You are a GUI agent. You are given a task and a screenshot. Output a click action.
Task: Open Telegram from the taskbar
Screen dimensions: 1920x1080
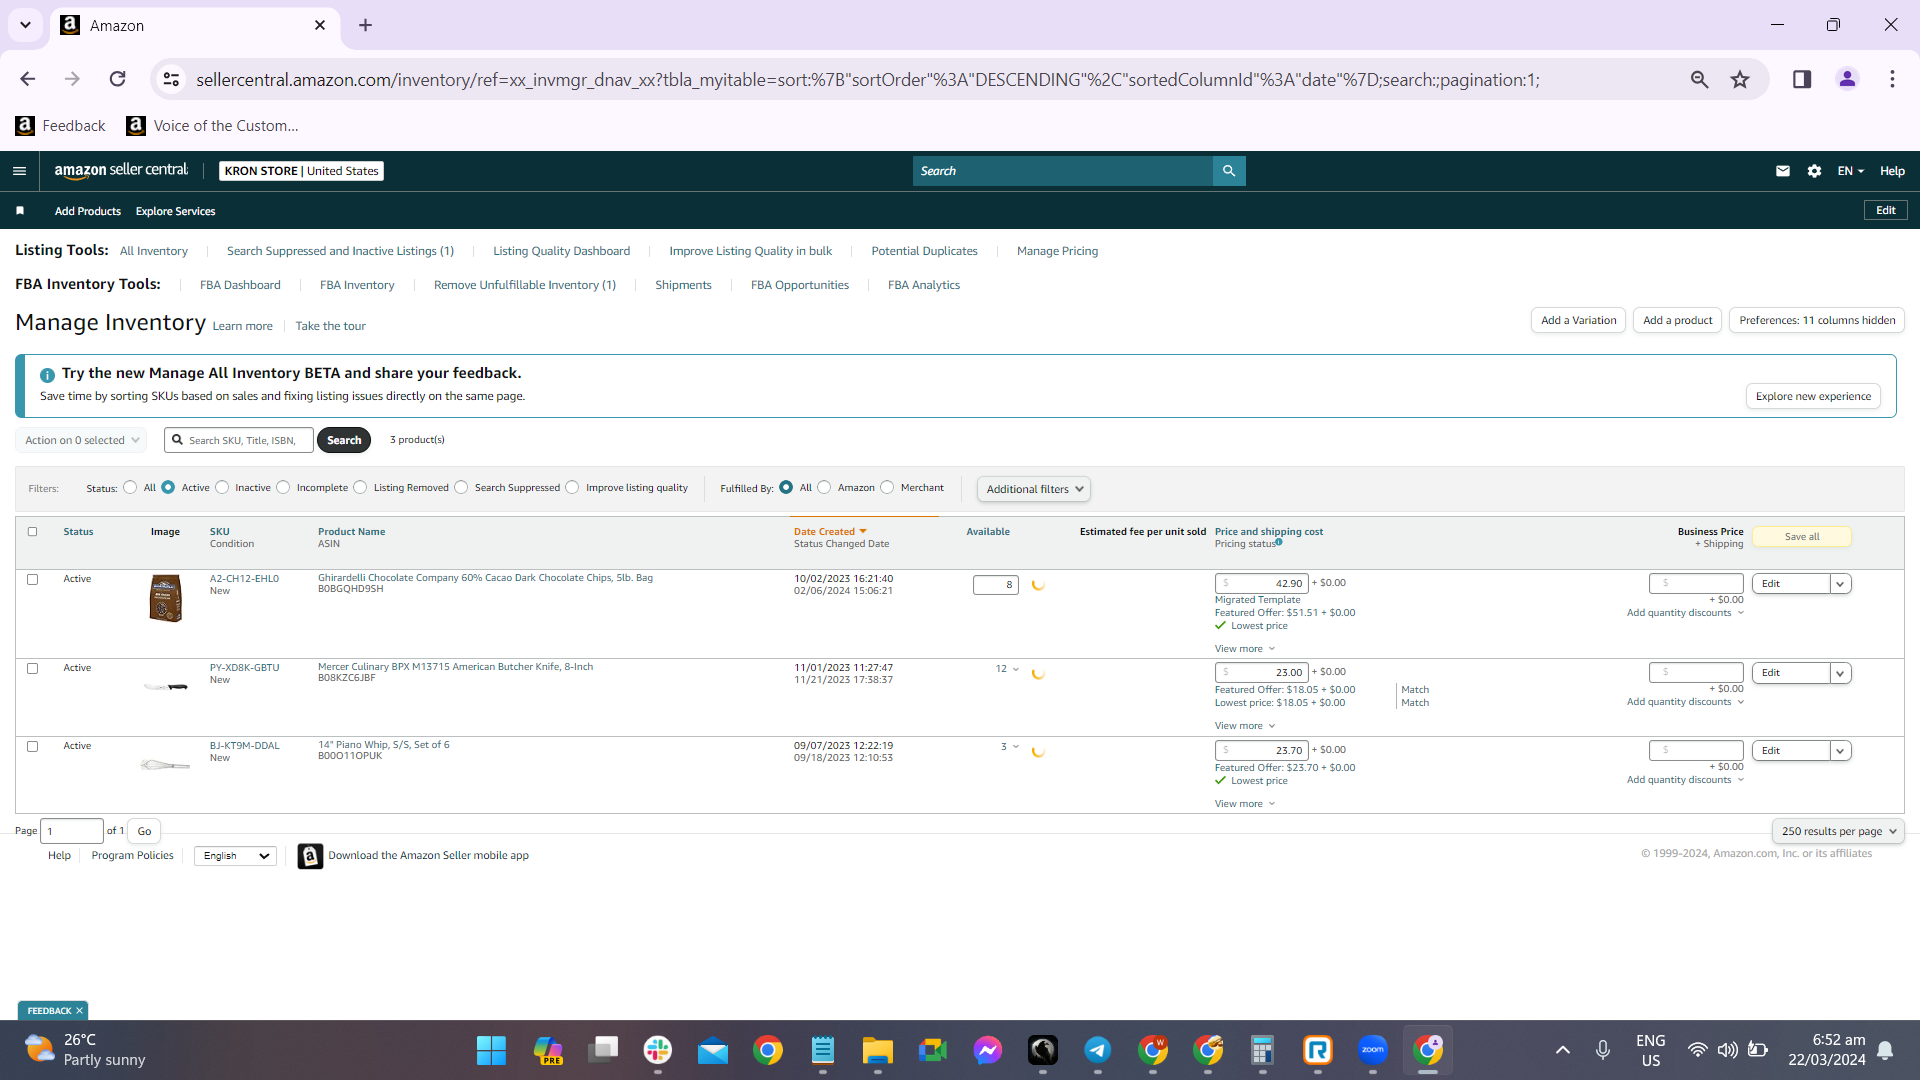[1097, 1050]
